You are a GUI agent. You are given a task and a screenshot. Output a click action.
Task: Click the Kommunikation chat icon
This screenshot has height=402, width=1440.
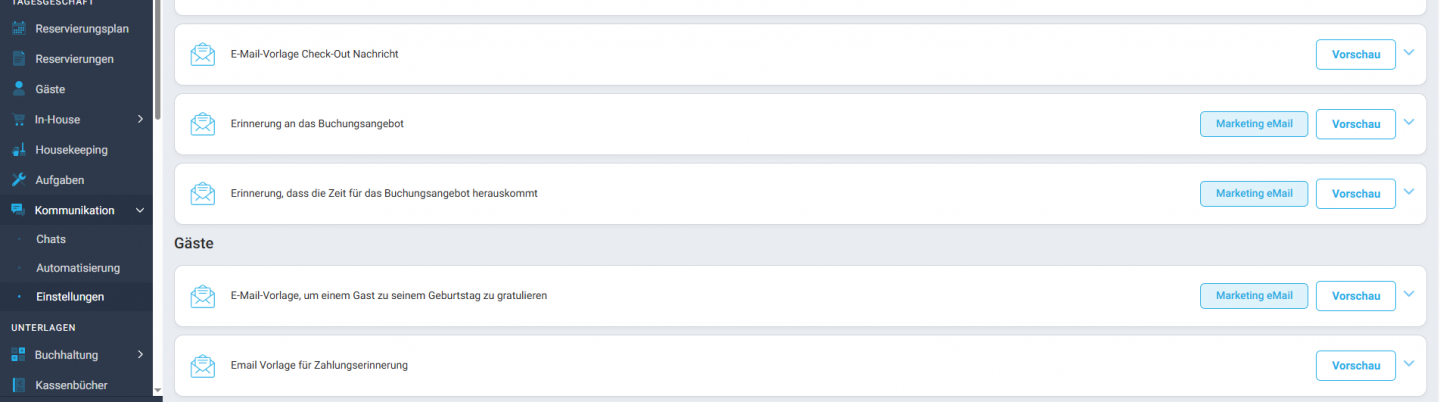[x=18, y=210]
